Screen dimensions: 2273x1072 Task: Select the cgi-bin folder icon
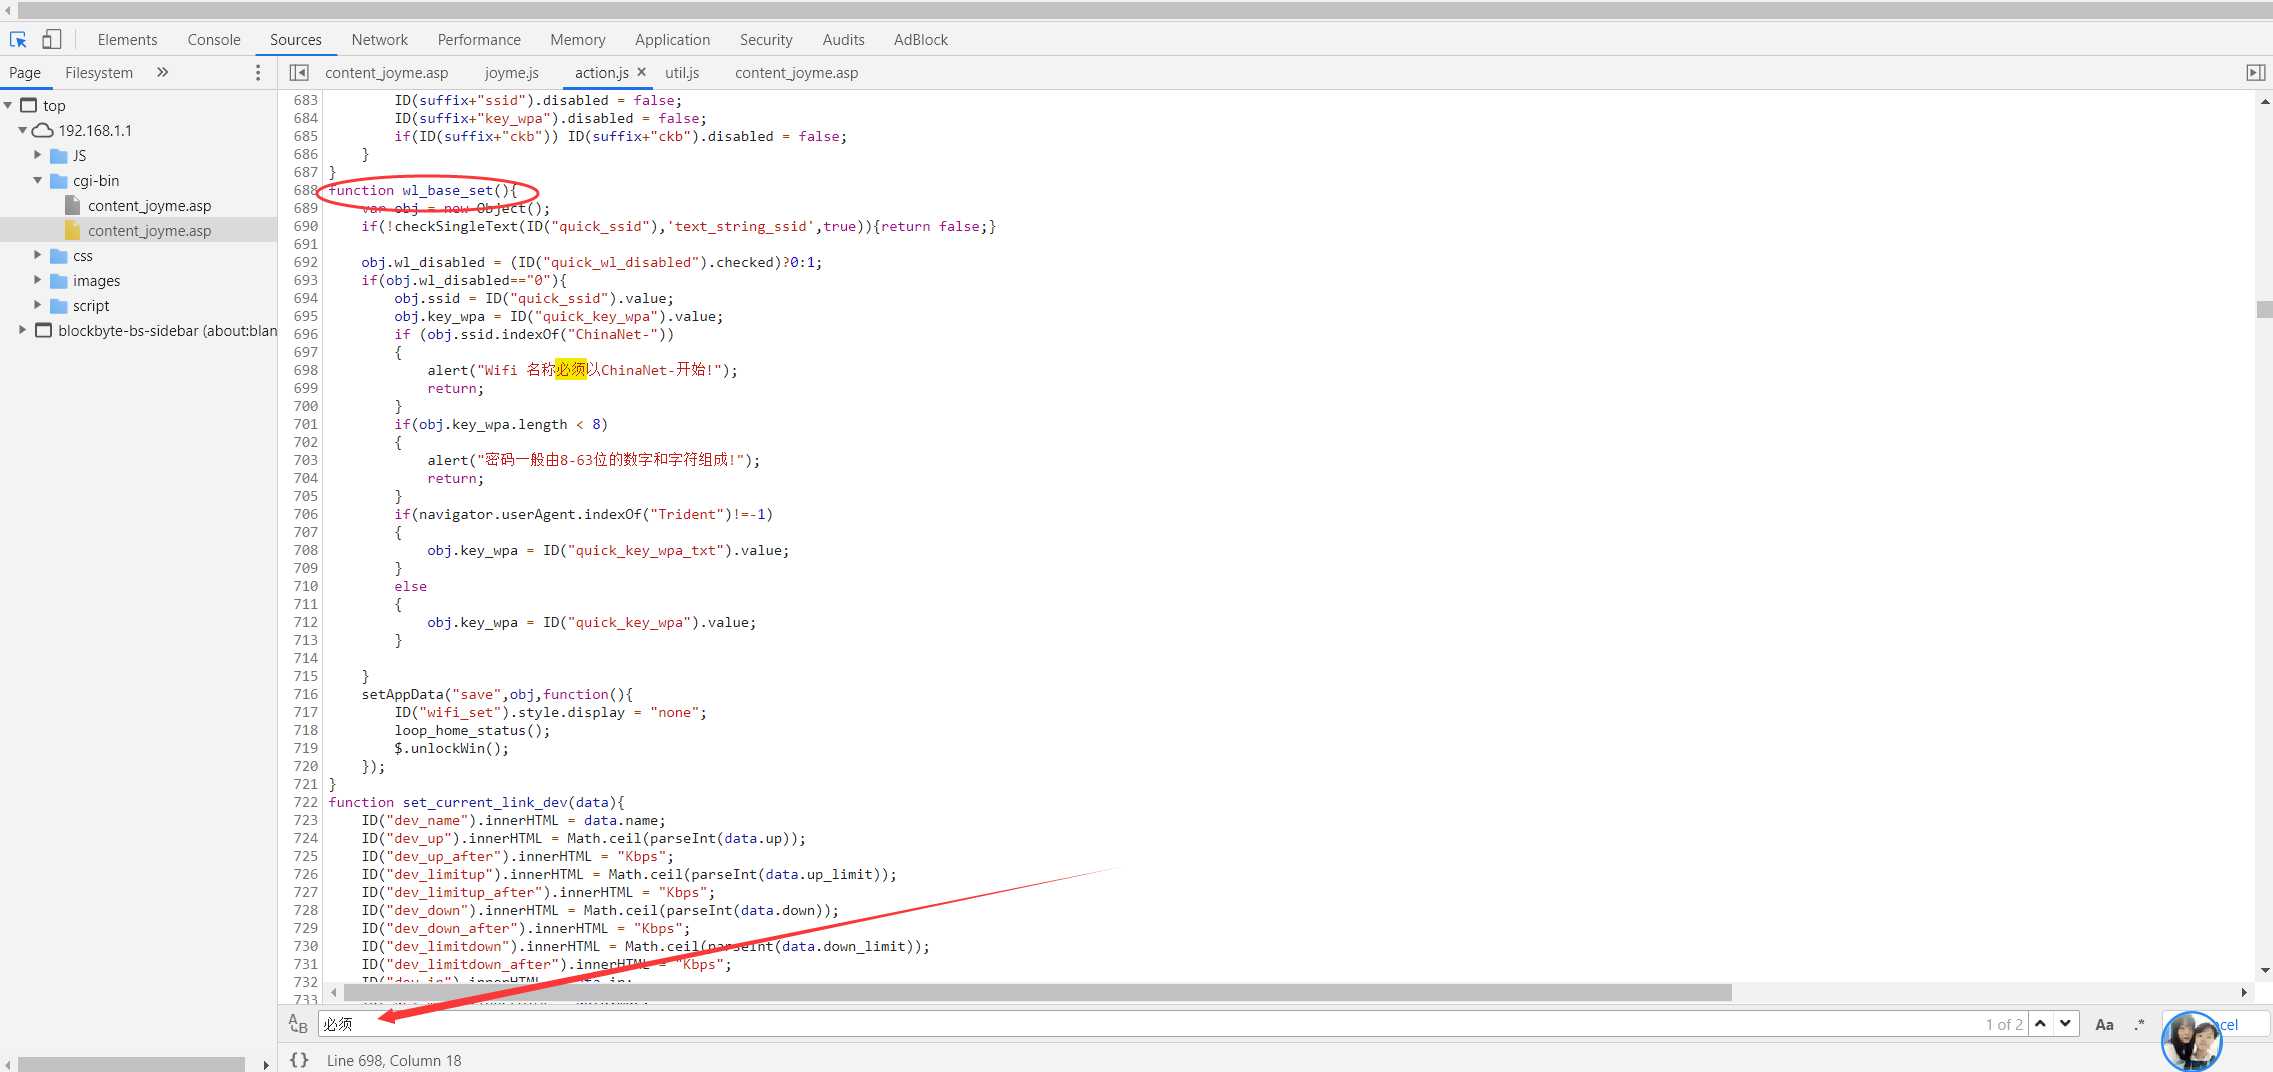point(59,181)
